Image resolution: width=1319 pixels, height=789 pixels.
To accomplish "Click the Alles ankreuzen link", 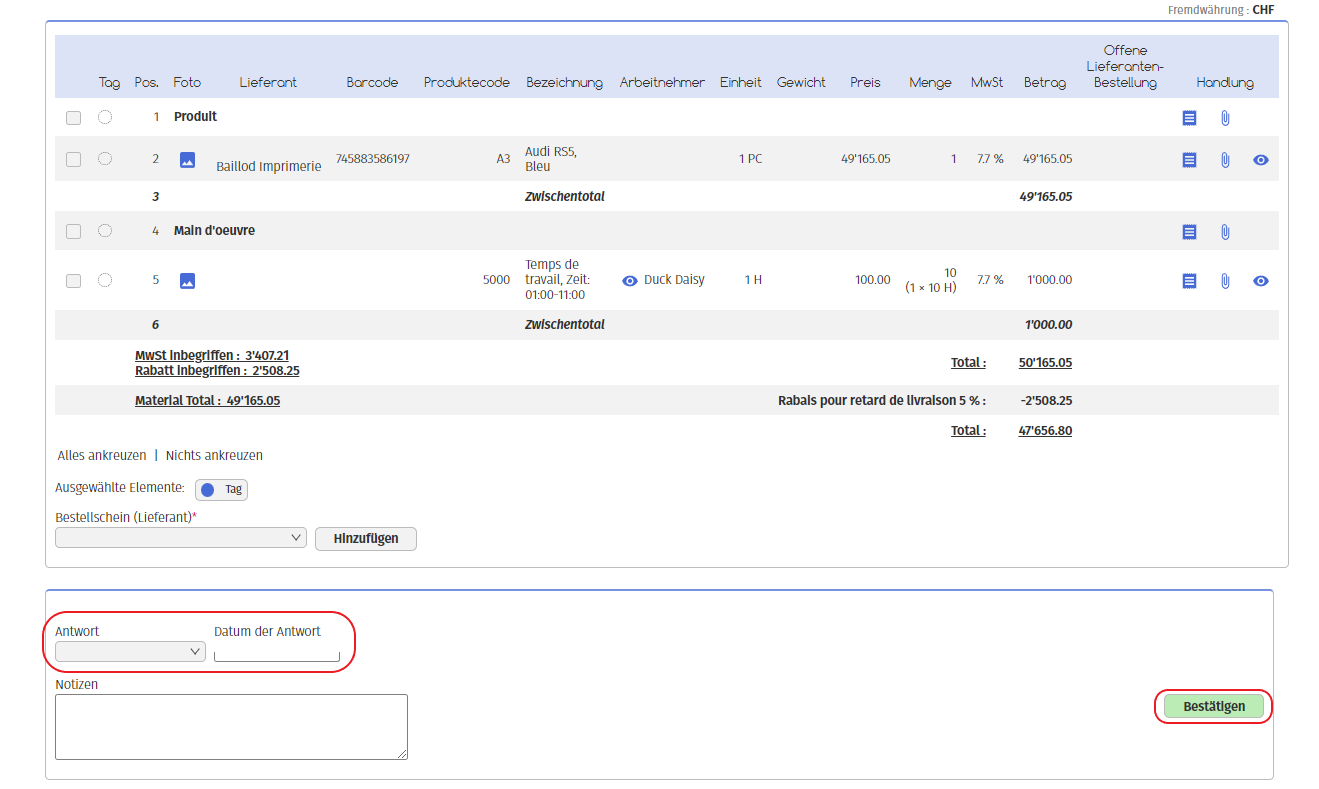I will (x=102, y=455).
